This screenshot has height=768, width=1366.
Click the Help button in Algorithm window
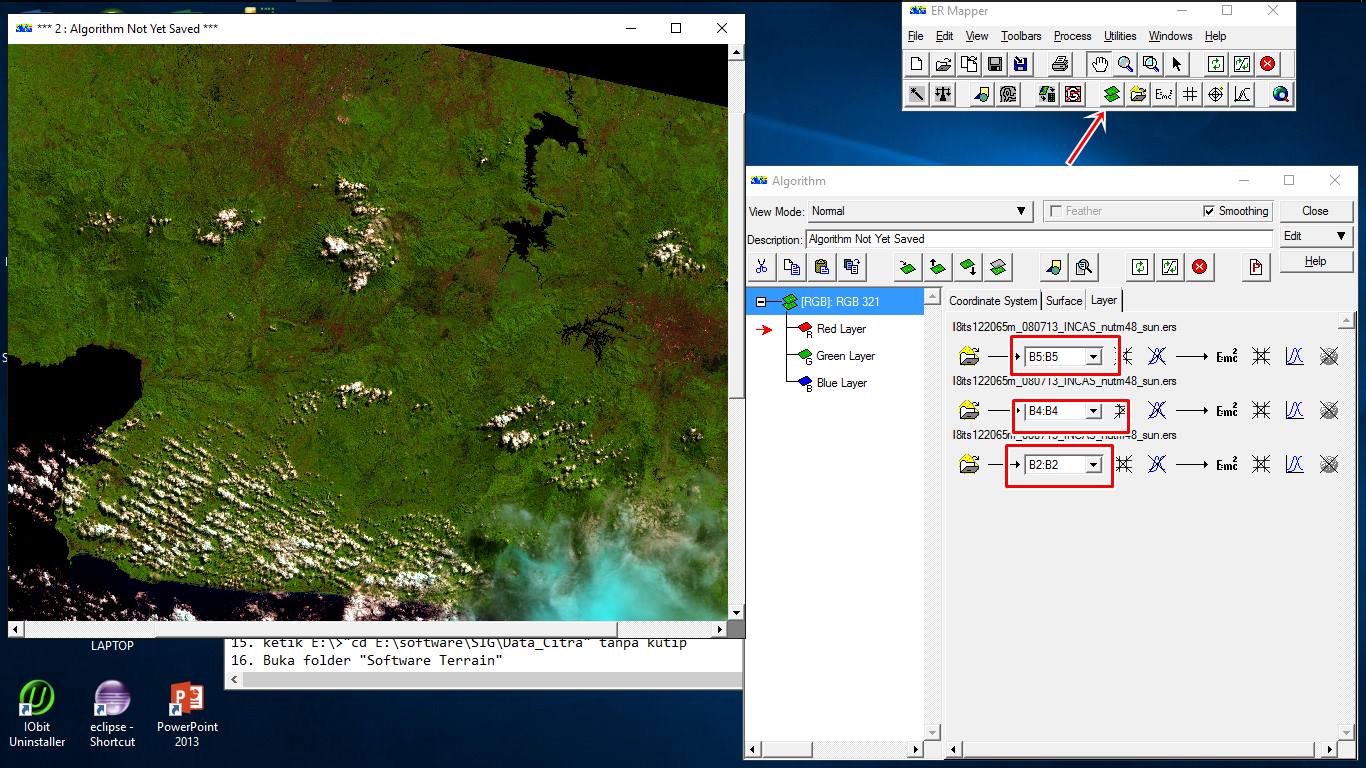(x=1316, y=261)
